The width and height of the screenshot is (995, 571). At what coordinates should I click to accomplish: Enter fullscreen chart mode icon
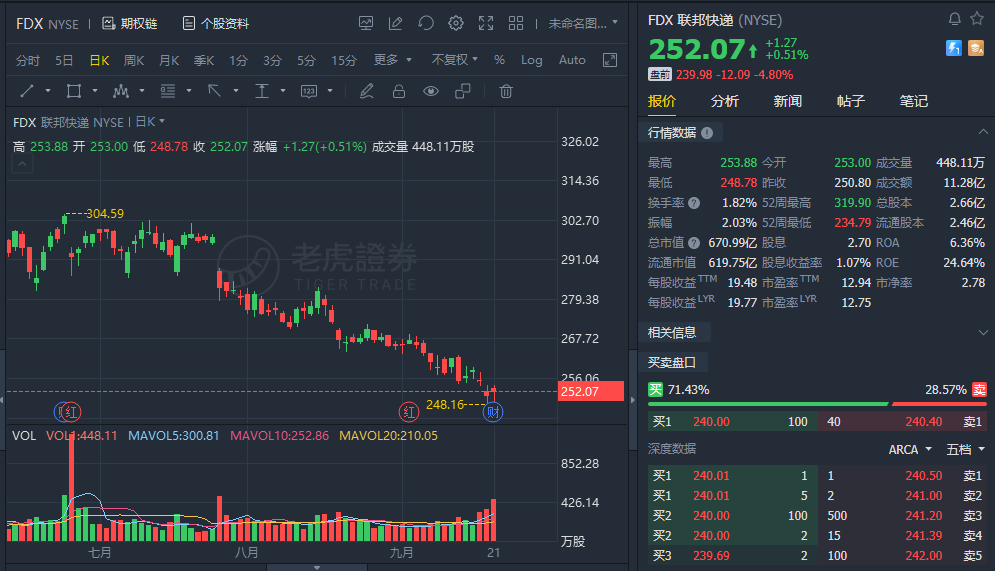tap(486, 23)
